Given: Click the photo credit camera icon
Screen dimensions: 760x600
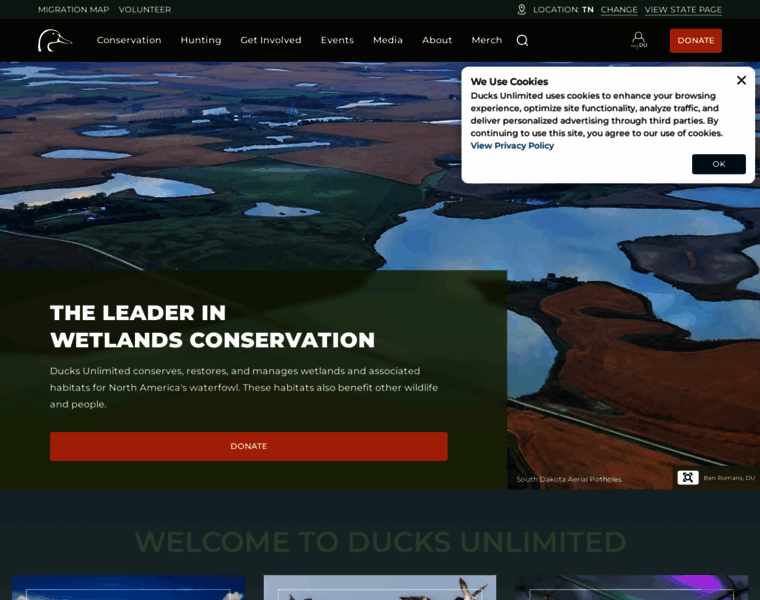Looking at the screenshot, I should [687, 478].
